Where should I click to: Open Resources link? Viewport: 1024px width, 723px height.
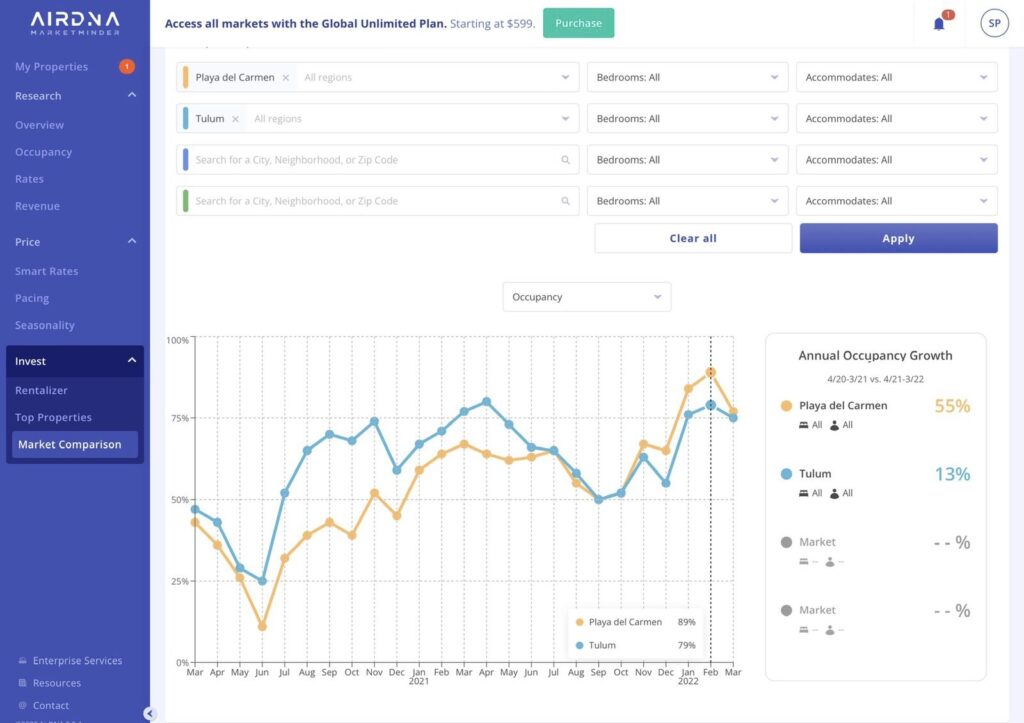[57, 683]
